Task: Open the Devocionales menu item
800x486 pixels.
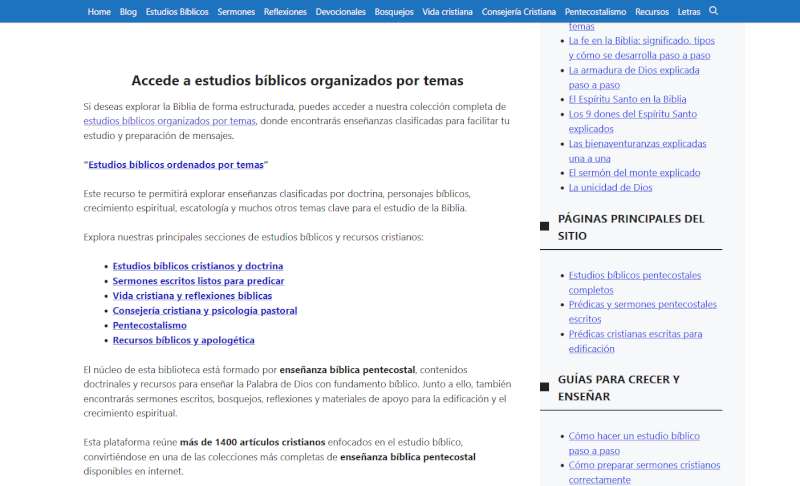Action: tap(340, 11)
